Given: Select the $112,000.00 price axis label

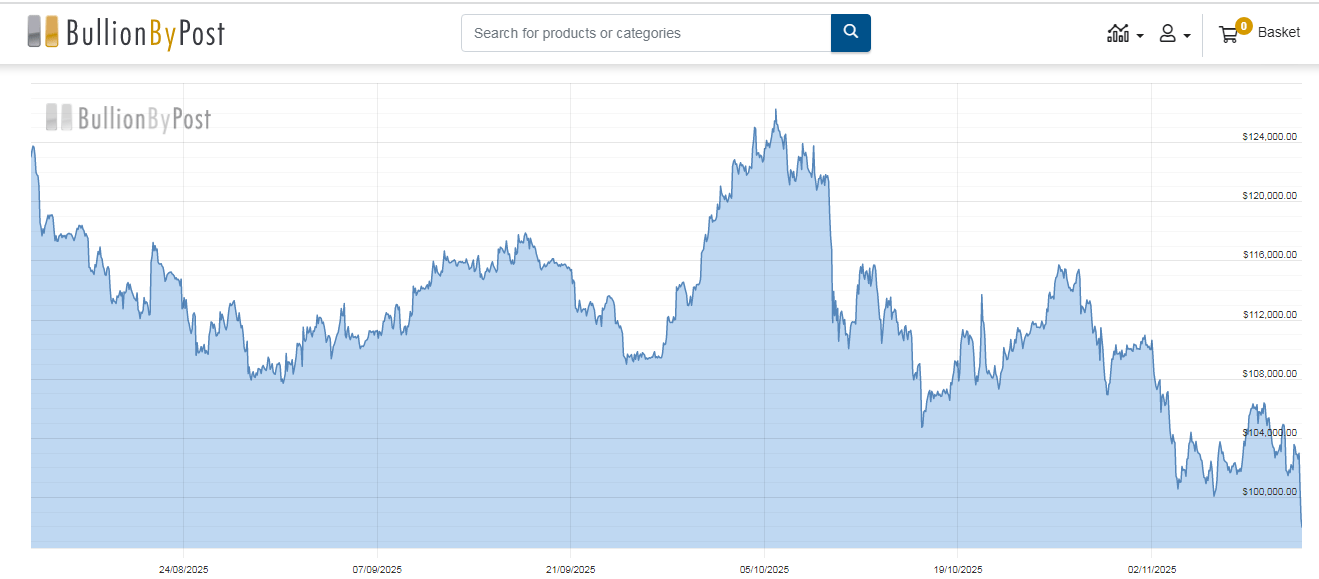Looking at the screenshot, I should [x=1269, y=315].
